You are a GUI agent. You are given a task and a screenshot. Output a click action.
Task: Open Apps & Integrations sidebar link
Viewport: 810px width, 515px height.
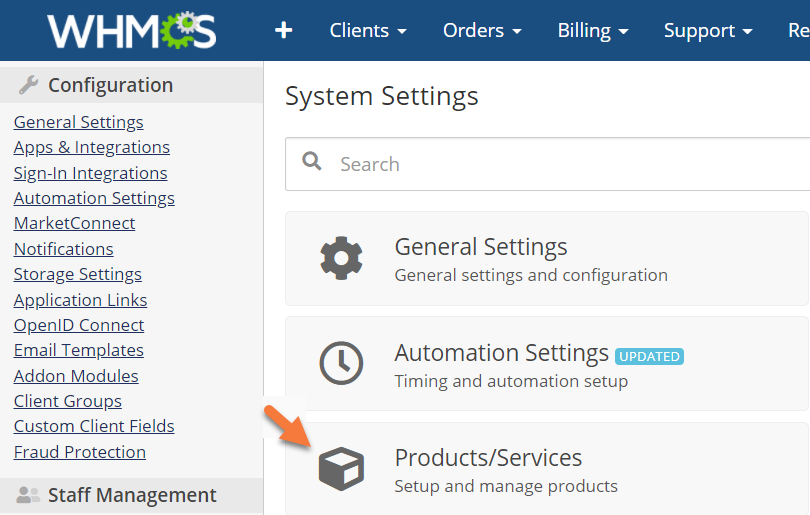tap(92, 147)
